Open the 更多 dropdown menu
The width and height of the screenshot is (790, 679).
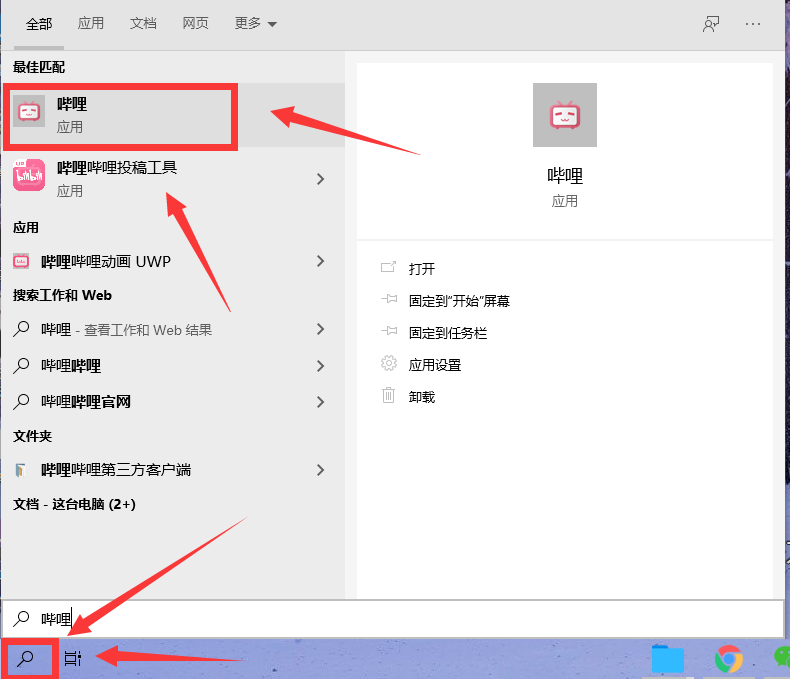tap(255, 23)
